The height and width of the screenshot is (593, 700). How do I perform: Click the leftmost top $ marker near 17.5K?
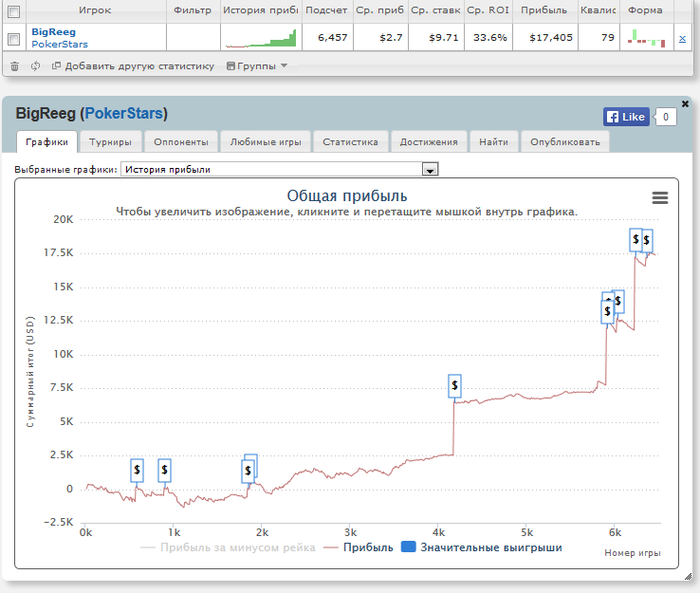click(636, 240)
